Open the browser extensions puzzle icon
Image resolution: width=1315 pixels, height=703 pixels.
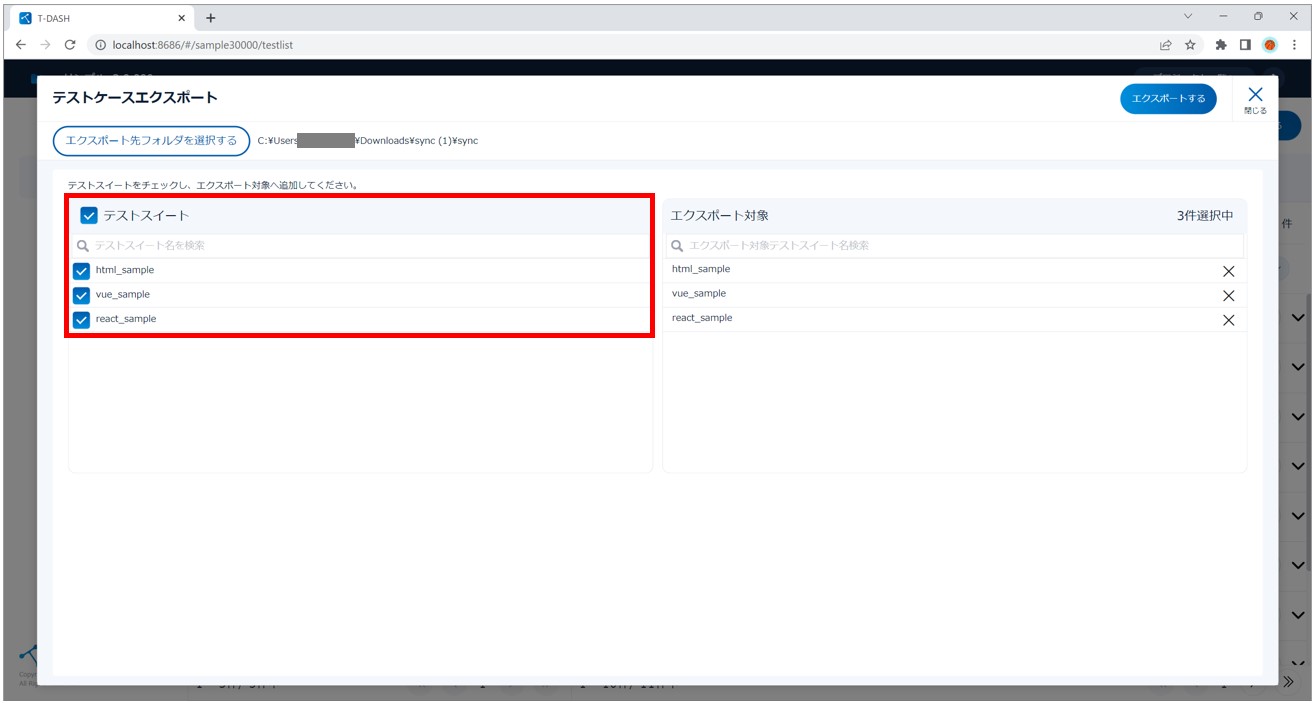coord(1220,45)
